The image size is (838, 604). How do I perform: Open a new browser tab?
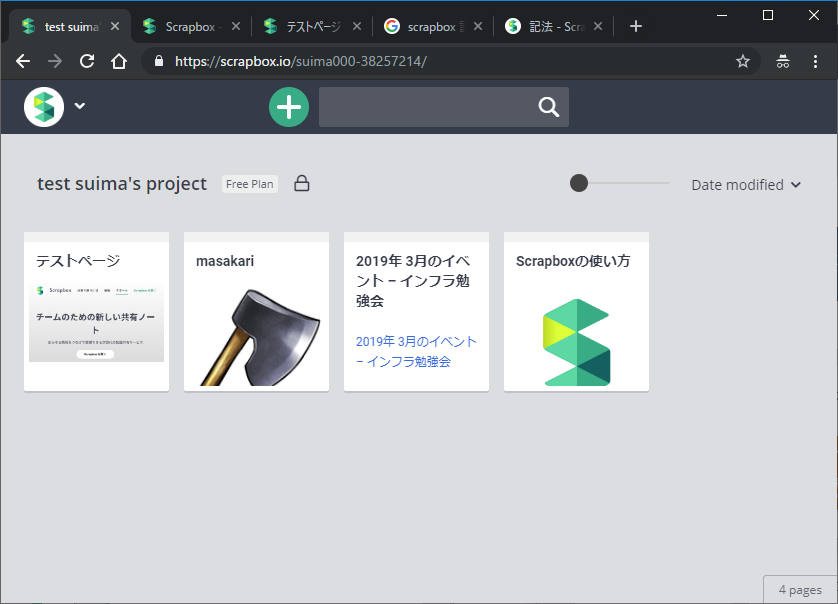(635, 26)
